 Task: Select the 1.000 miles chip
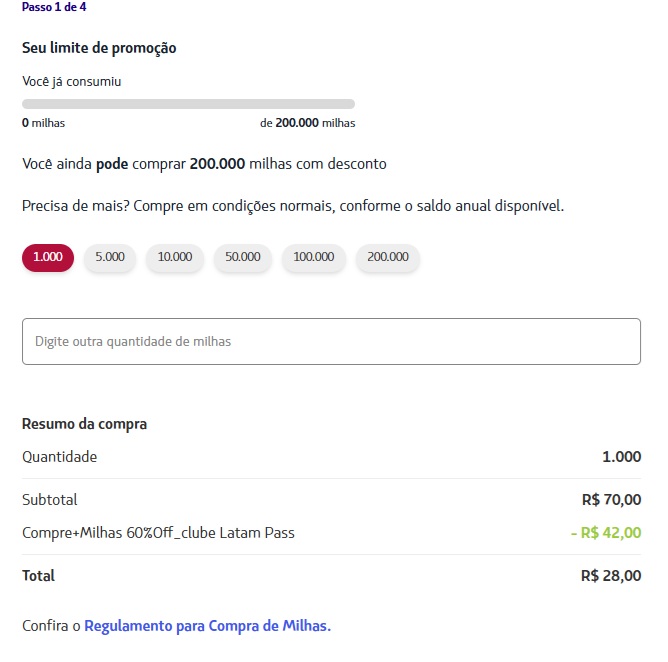(48, 257)
